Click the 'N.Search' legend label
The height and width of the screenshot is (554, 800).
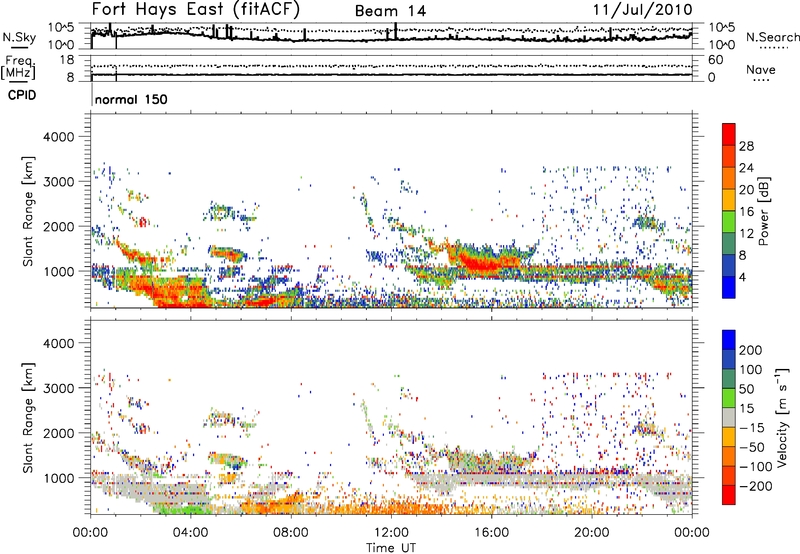[x=772, y=37]
